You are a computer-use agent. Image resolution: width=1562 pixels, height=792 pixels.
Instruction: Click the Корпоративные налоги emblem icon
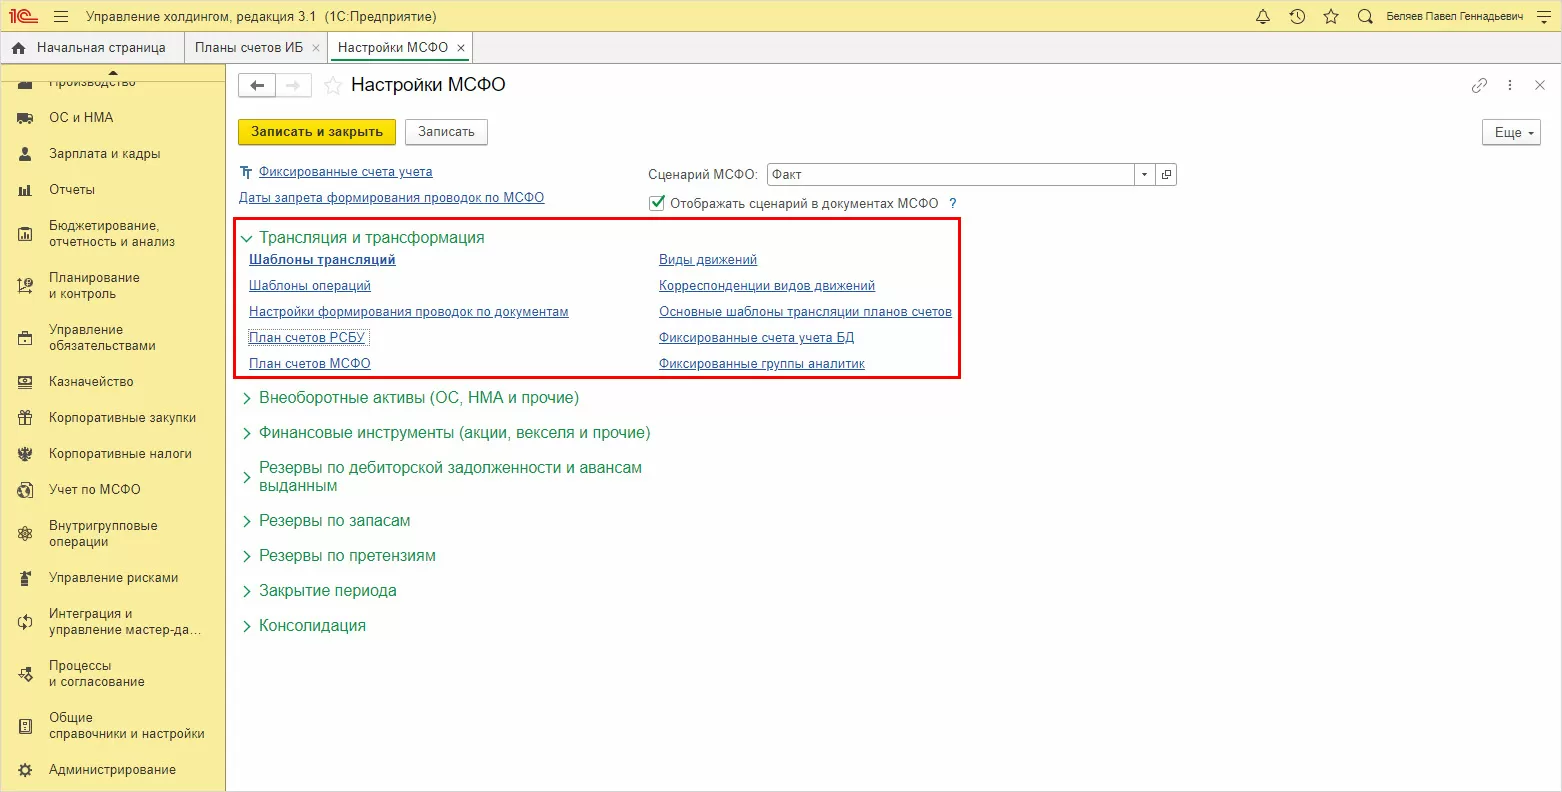coord(26,454)
